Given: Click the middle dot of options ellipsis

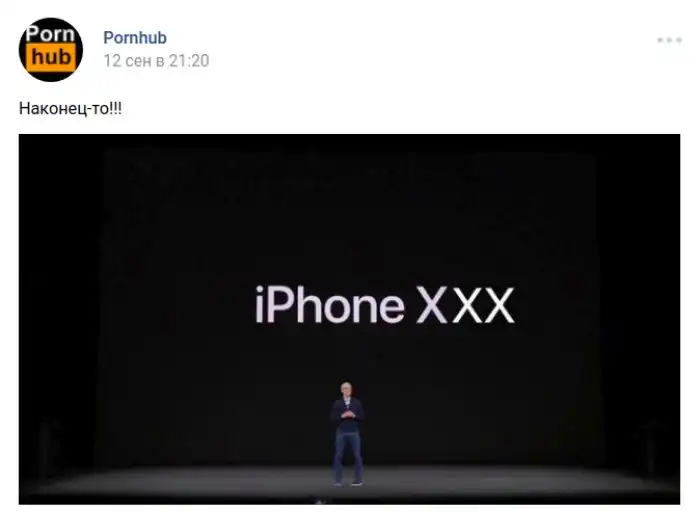Looking at the screenshot, I should click(669, 40).
